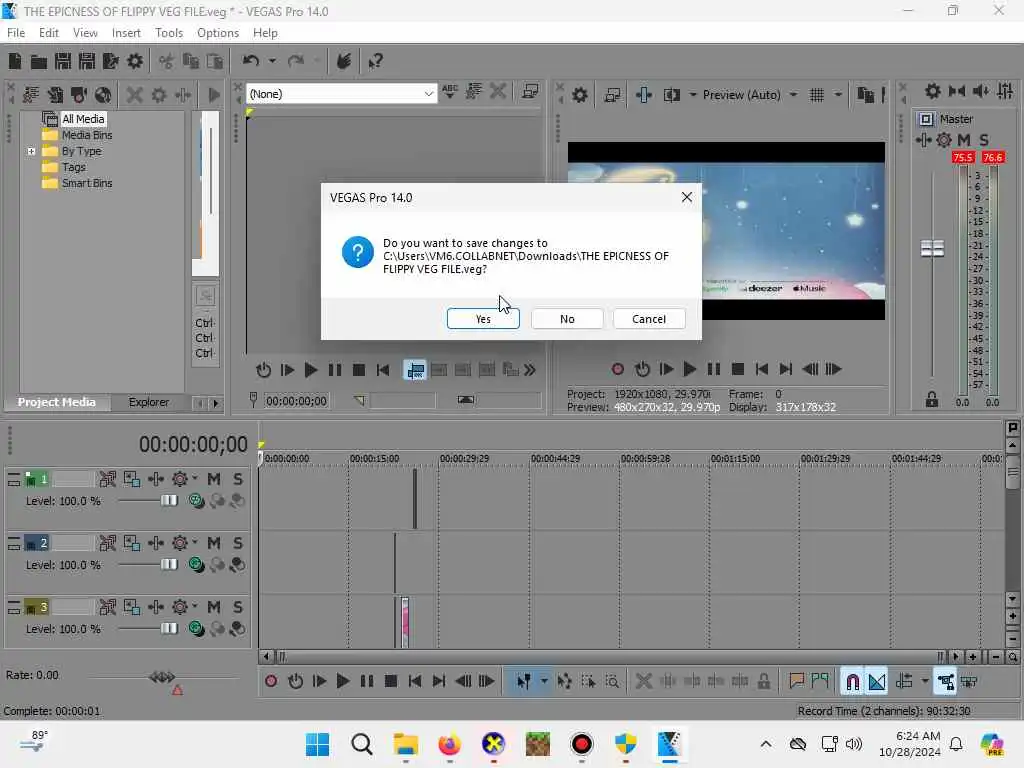Screen dimensions: 1024x768
Task: Click Play in the video preview transport
Action: (690, 370)
